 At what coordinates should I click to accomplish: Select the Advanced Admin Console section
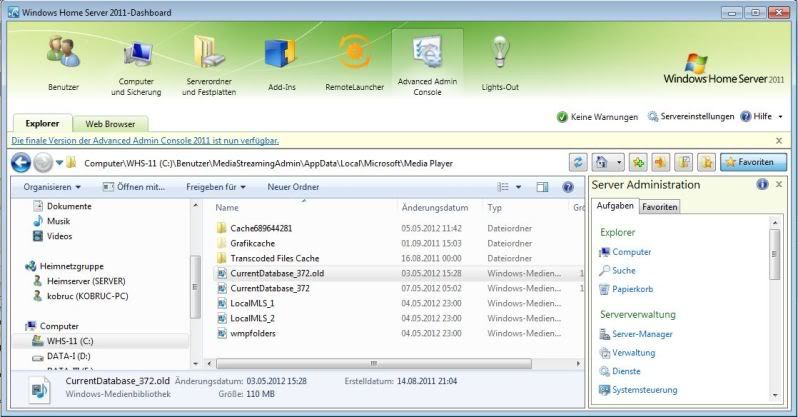427,64
